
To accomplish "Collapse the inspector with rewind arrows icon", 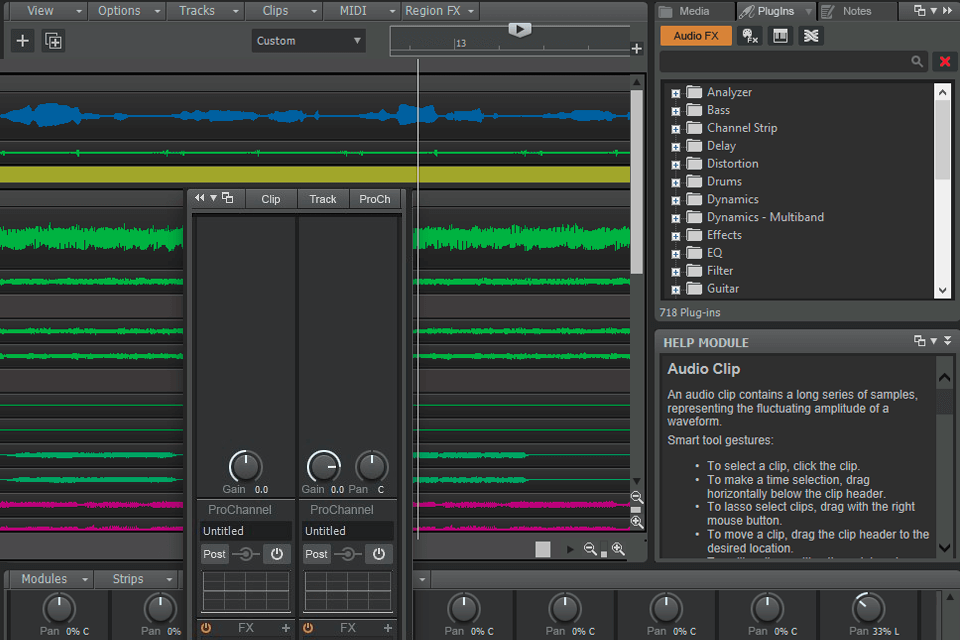I will point(200,198).
